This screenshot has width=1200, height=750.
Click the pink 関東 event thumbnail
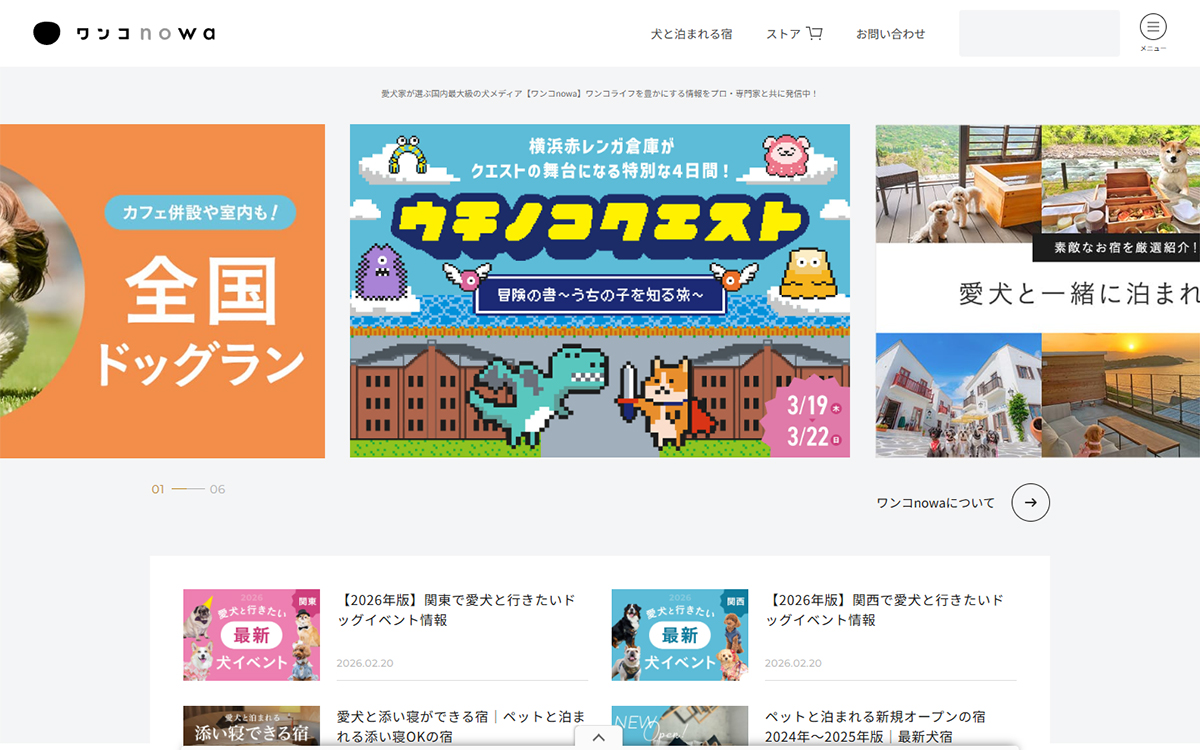click(251, 635)
